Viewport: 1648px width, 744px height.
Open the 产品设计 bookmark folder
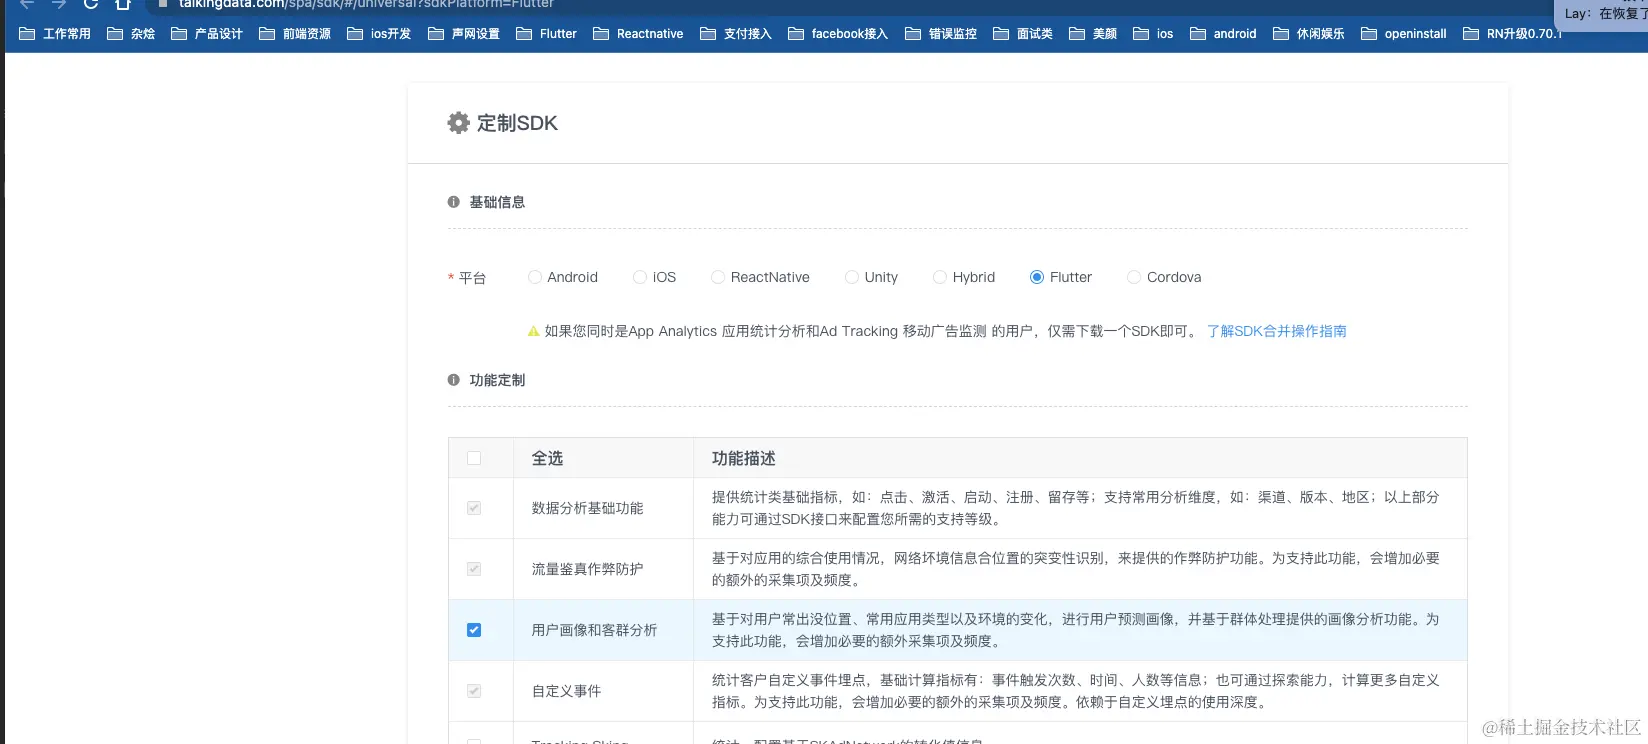pyautogui.click(x=207, y=34)
